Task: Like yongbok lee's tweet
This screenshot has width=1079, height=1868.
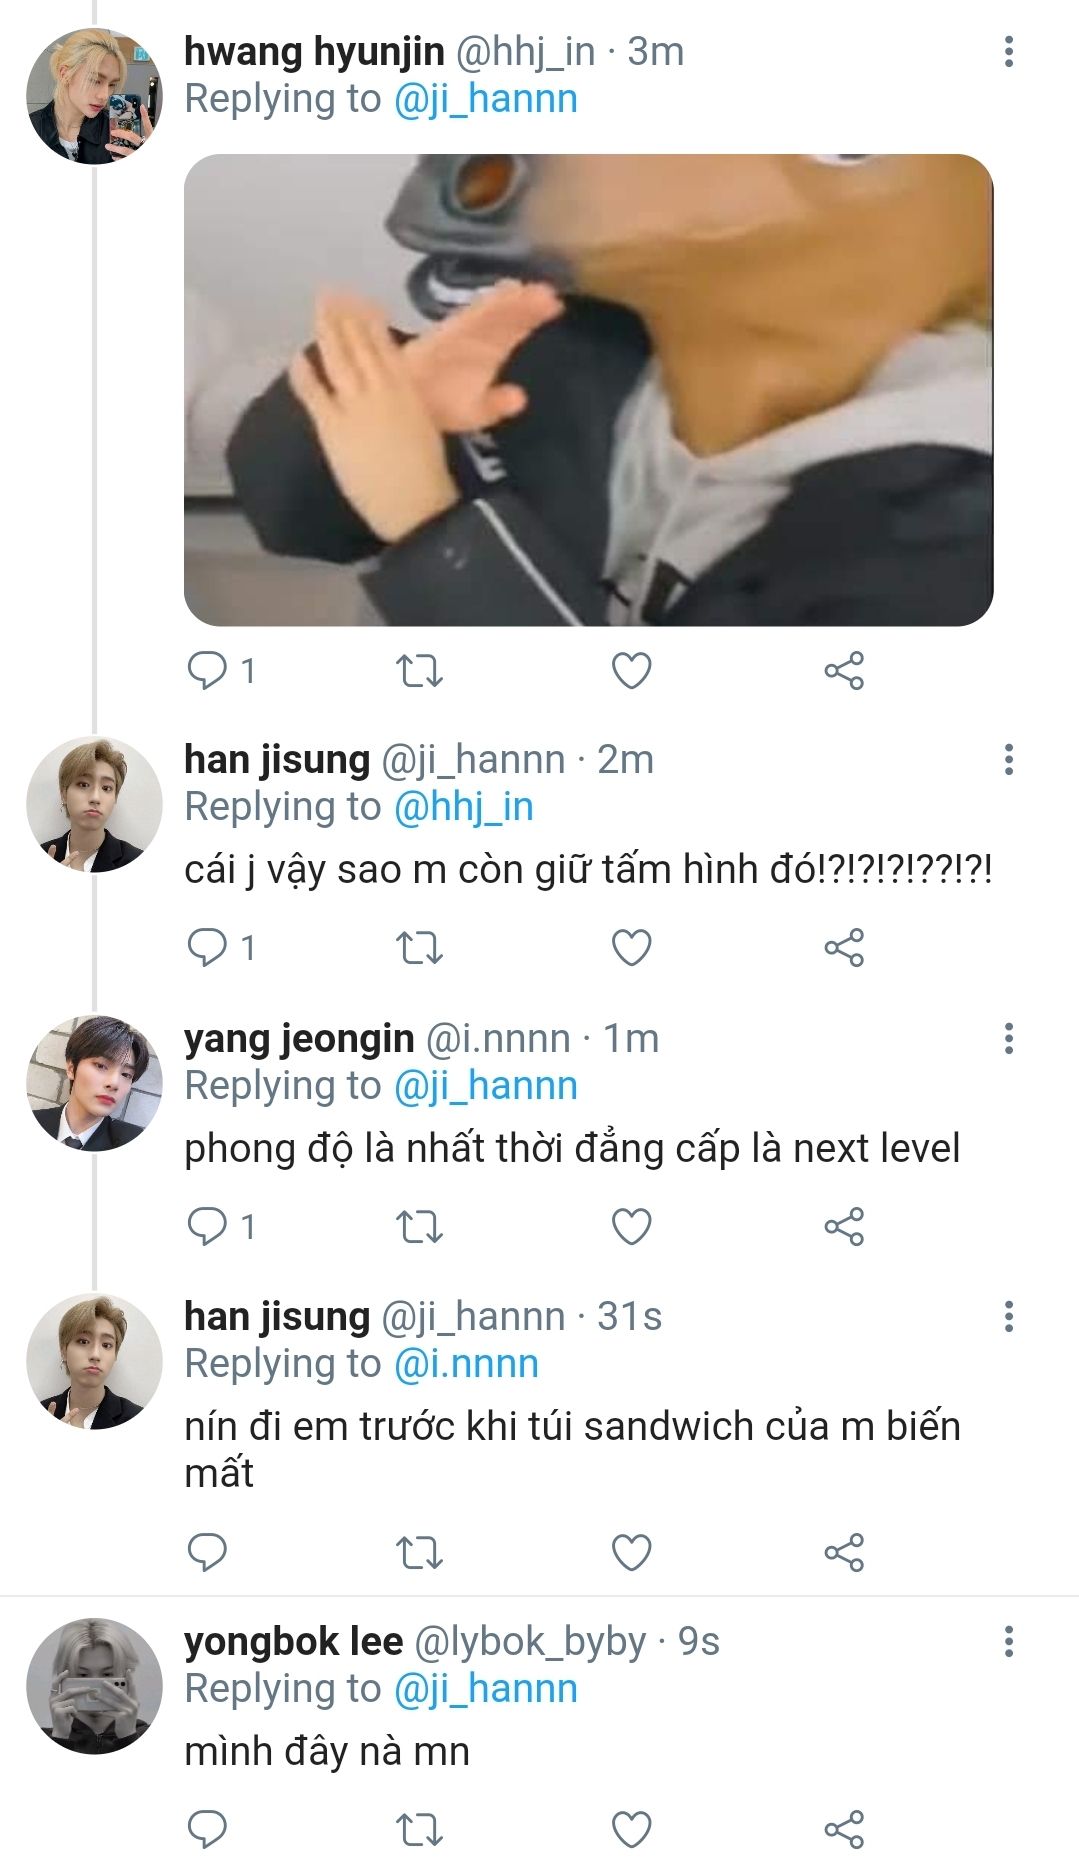Action: (x=631, y=1830)
